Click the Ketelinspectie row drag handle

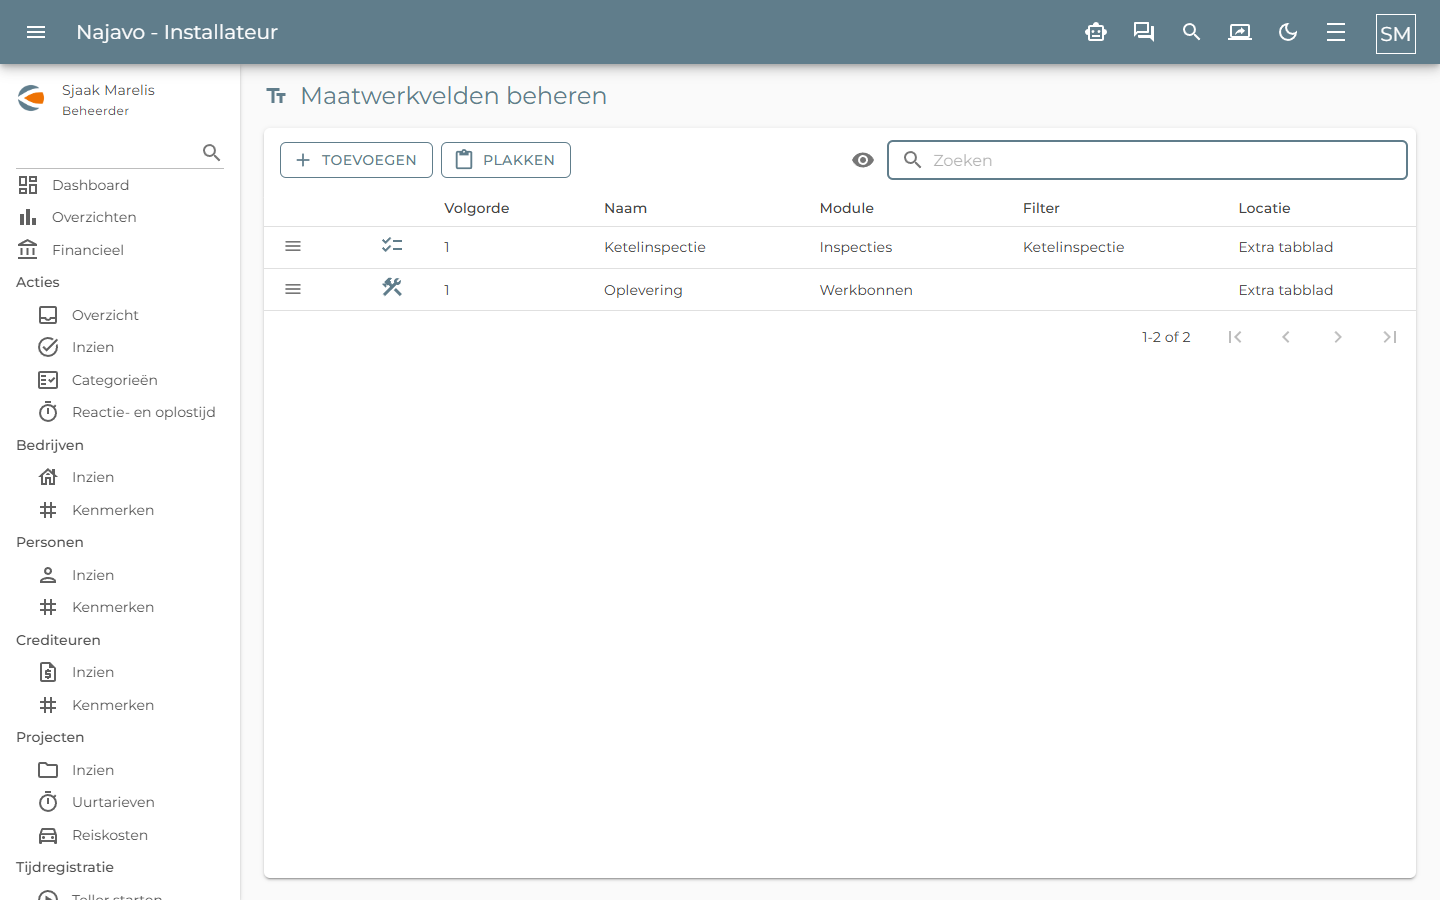(x=293, y=246)
